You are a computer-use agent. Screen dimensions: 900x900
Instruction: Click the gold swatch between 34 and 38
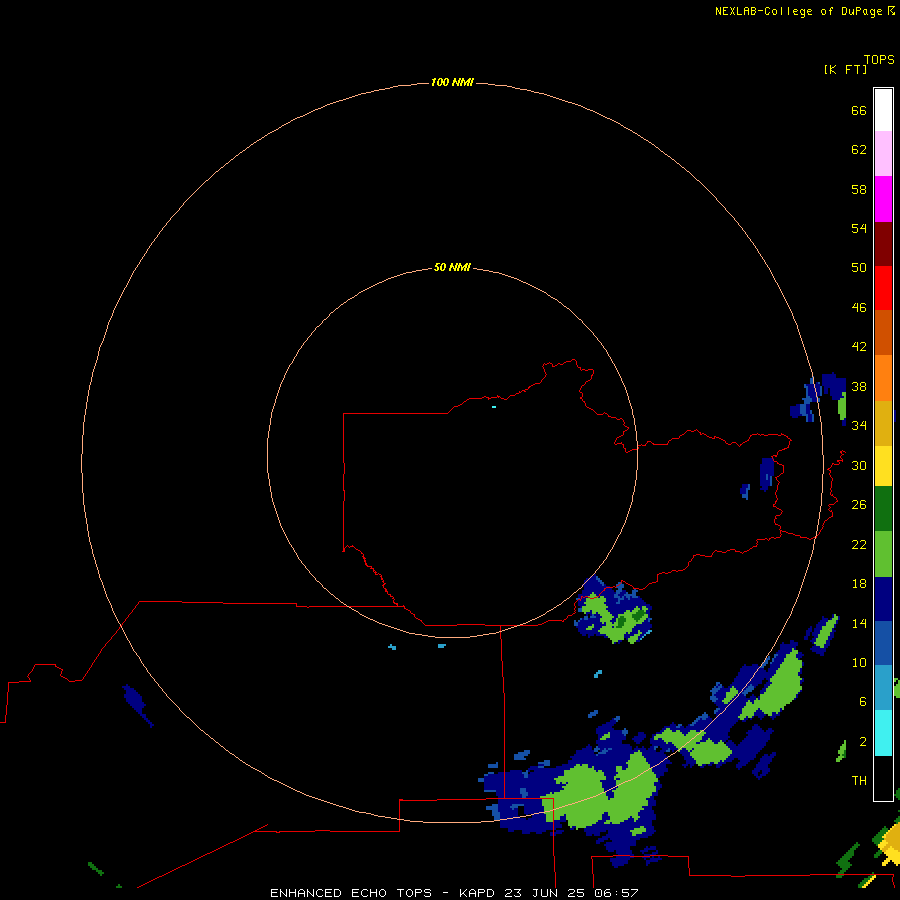pos(883,423)
